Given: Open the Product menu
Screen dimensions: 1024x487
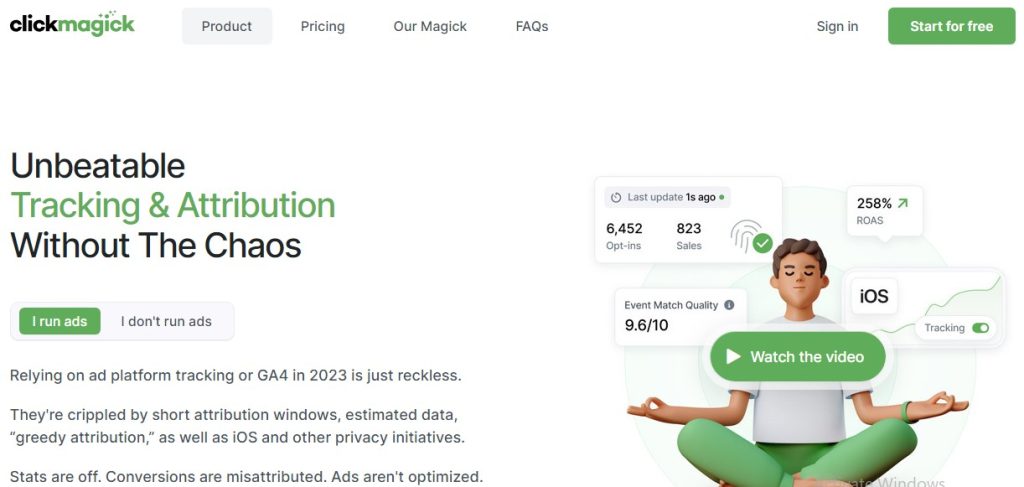Looking at the screenshot, I should [x=227, y=26].
